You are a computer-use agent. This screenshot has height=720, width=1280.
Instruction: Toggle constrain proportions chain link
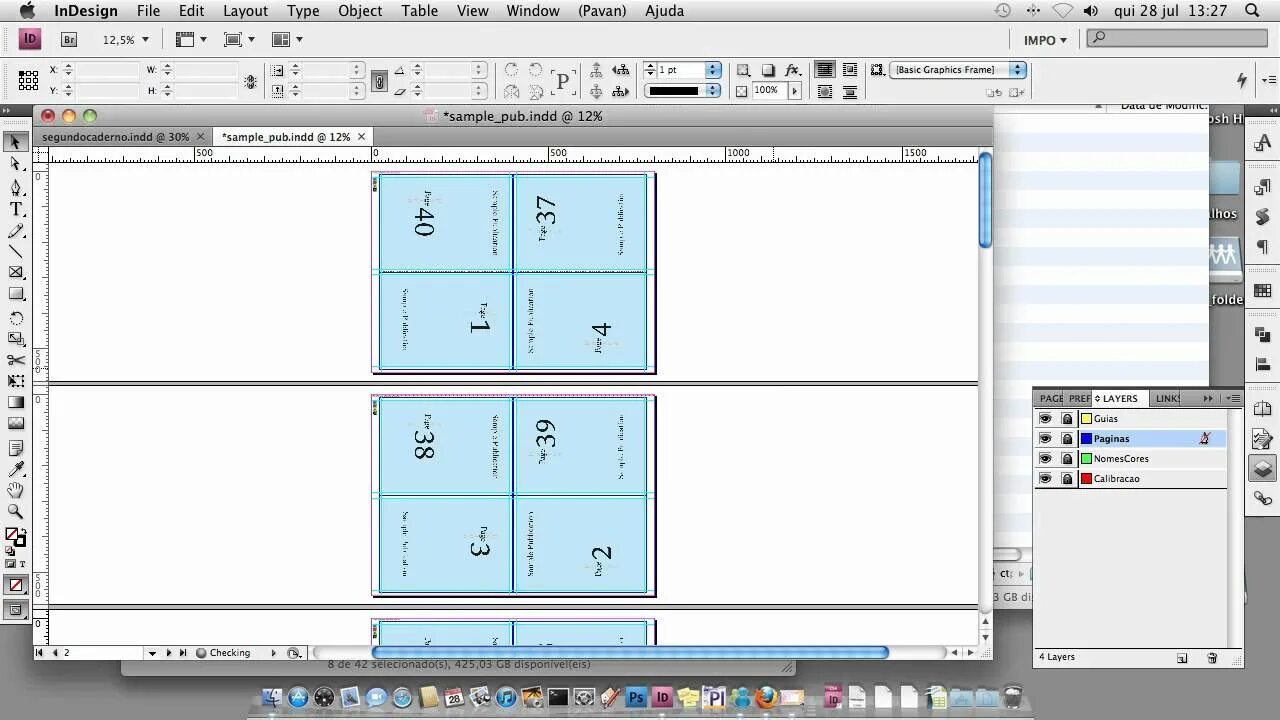[379, 81]
